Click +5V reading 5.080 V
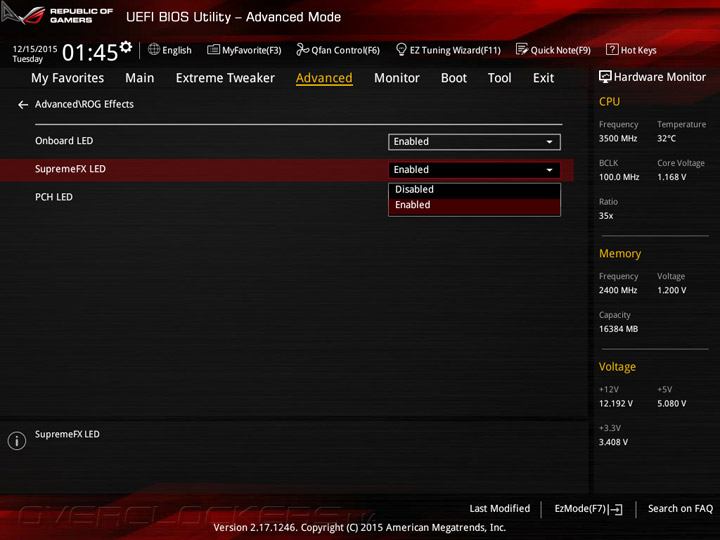 pos(671,404)
